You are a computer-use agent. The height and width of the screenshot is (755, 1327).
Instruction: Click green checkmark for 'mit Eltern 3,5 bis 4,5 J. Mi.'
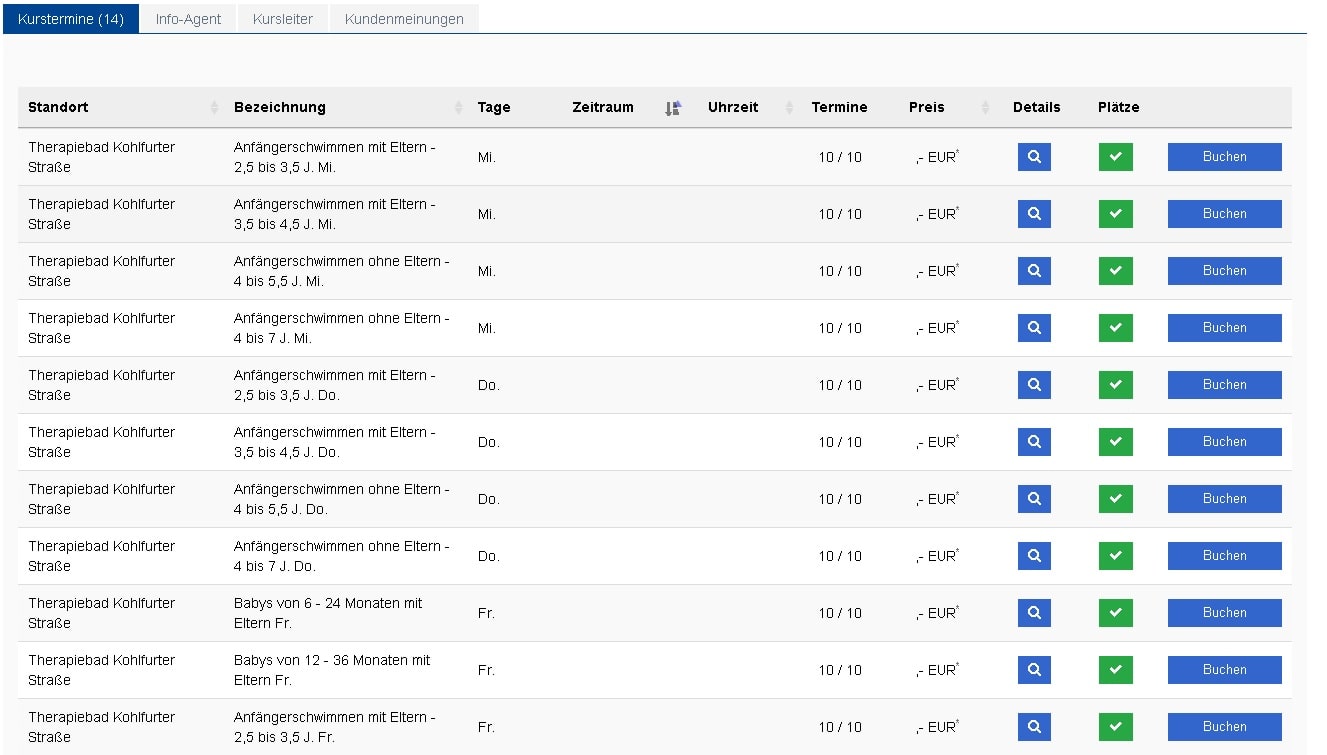pyautogui.click(x=1115, y=214)
